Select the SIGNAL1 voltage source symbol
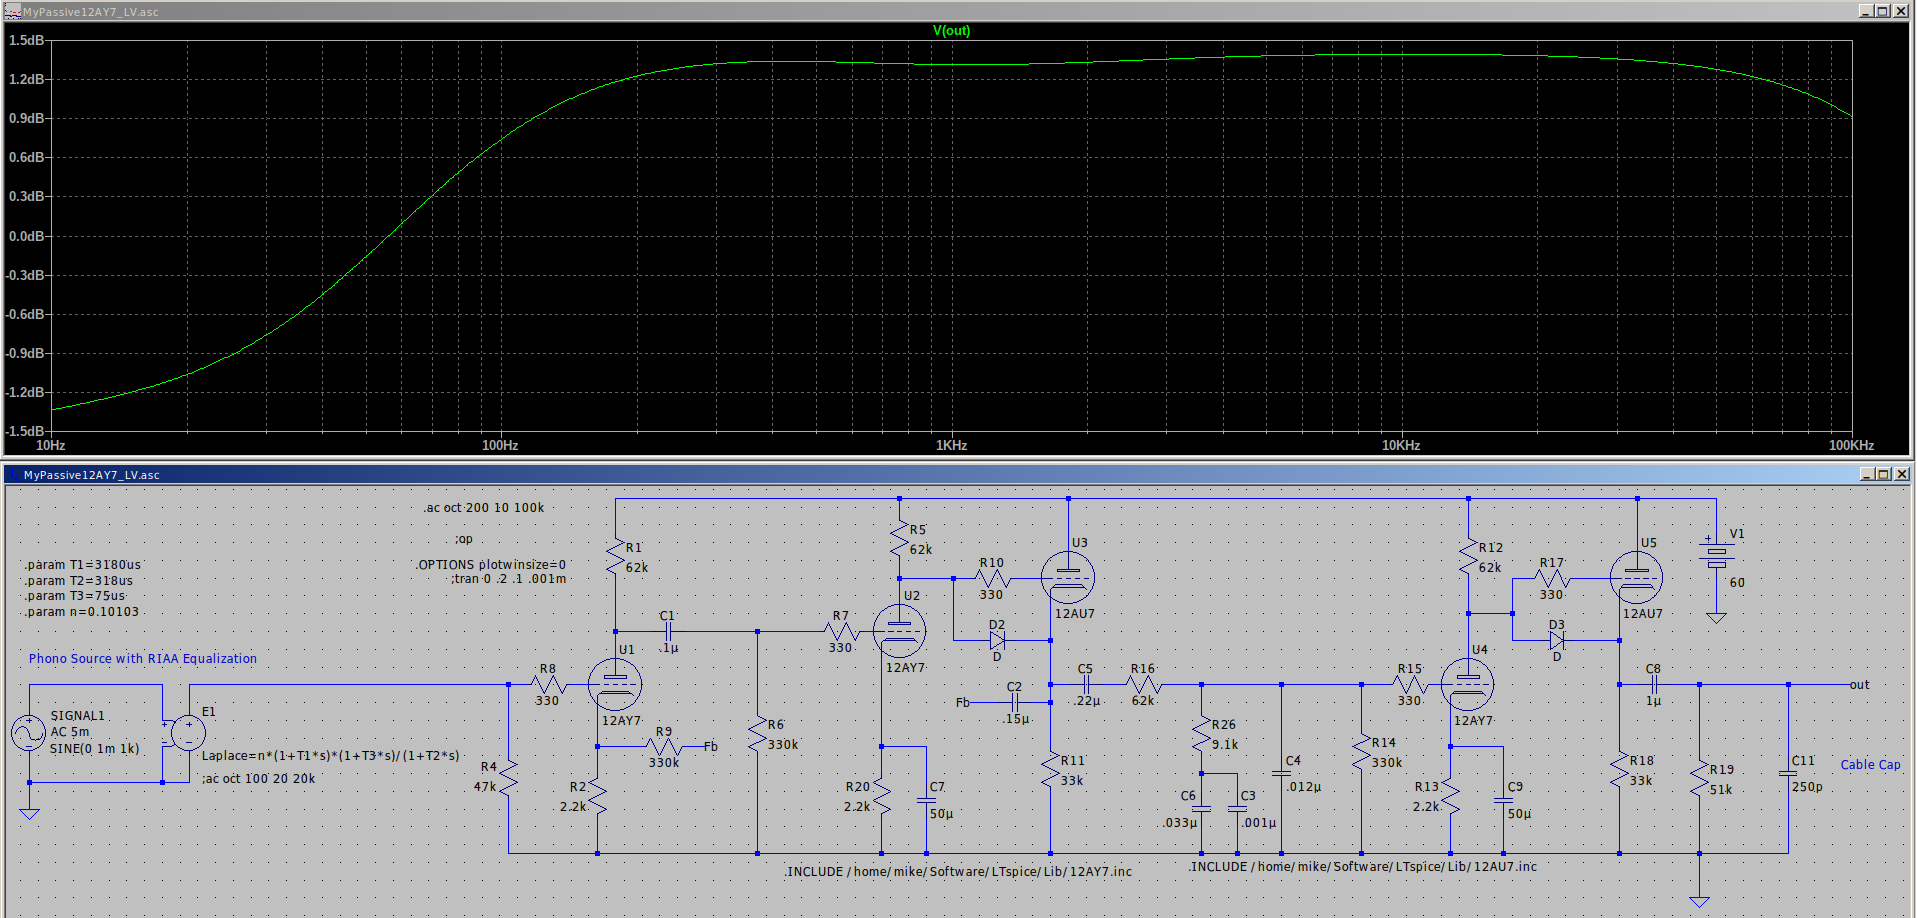1917x918 pixels. click(28, 733)
